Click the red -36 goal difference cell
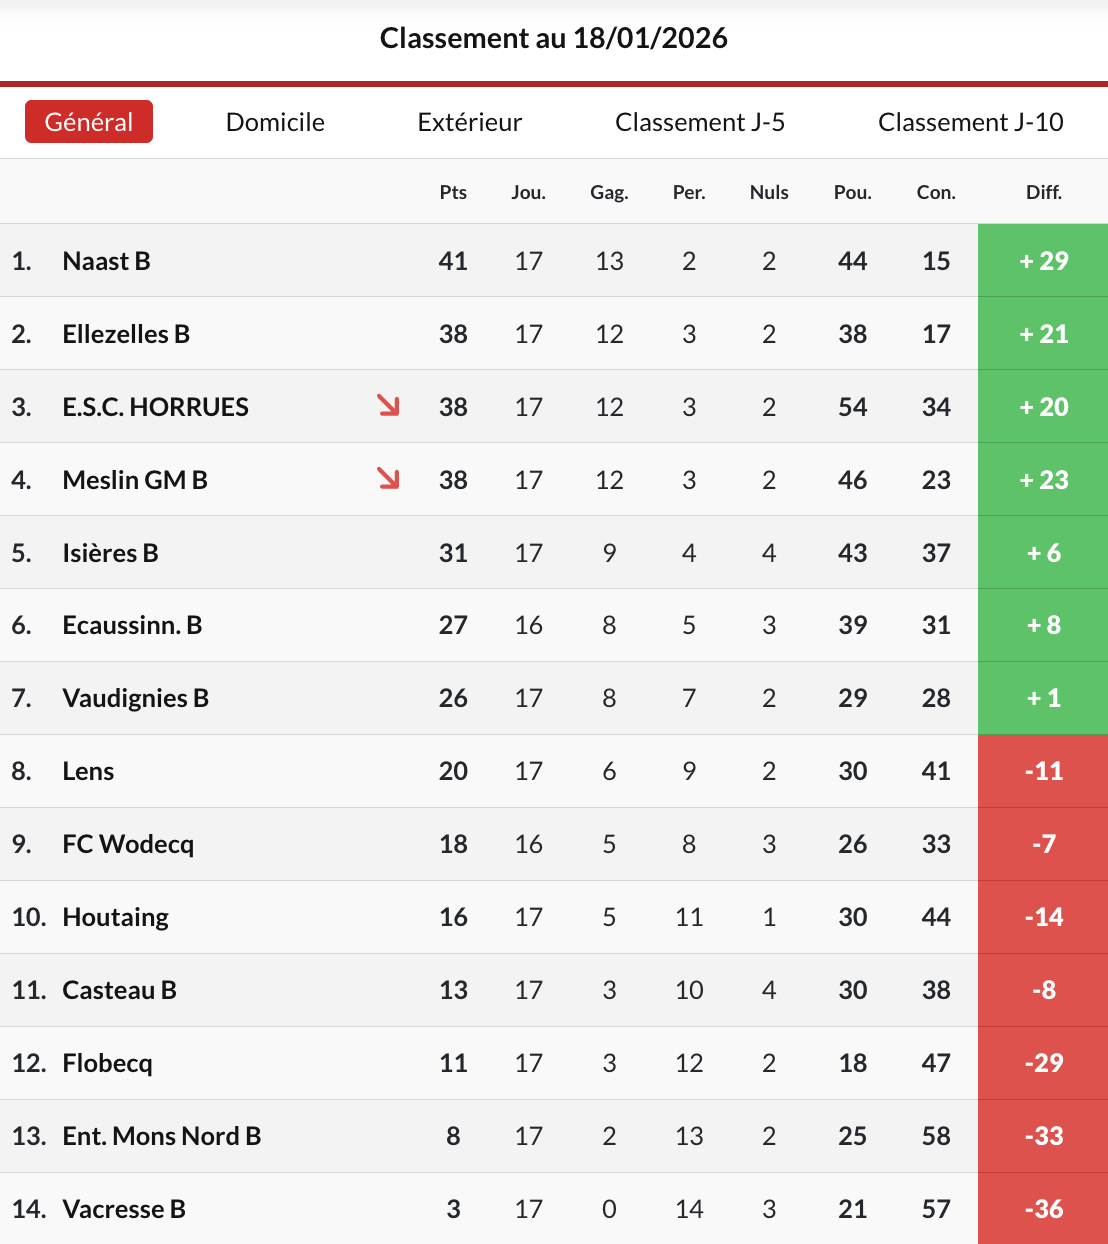Viewport: 1108px width, 1244px height. click(x=1043, y=1209)
